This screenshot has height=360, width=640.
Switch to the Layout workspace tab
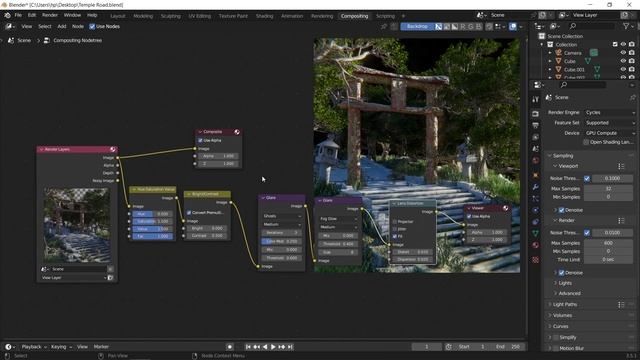point(118,16)
